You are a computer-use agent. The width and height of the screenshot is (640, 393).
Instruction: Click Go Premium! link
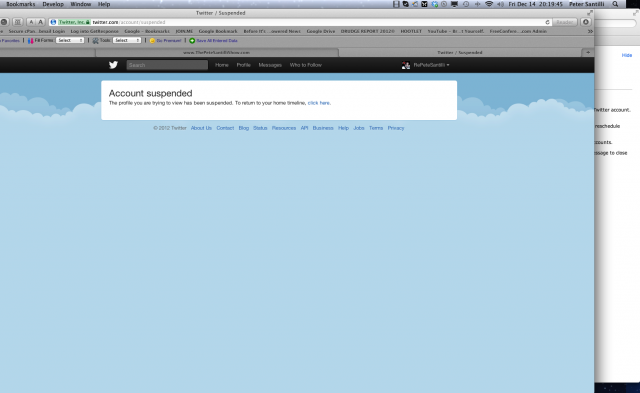point(169,40)
